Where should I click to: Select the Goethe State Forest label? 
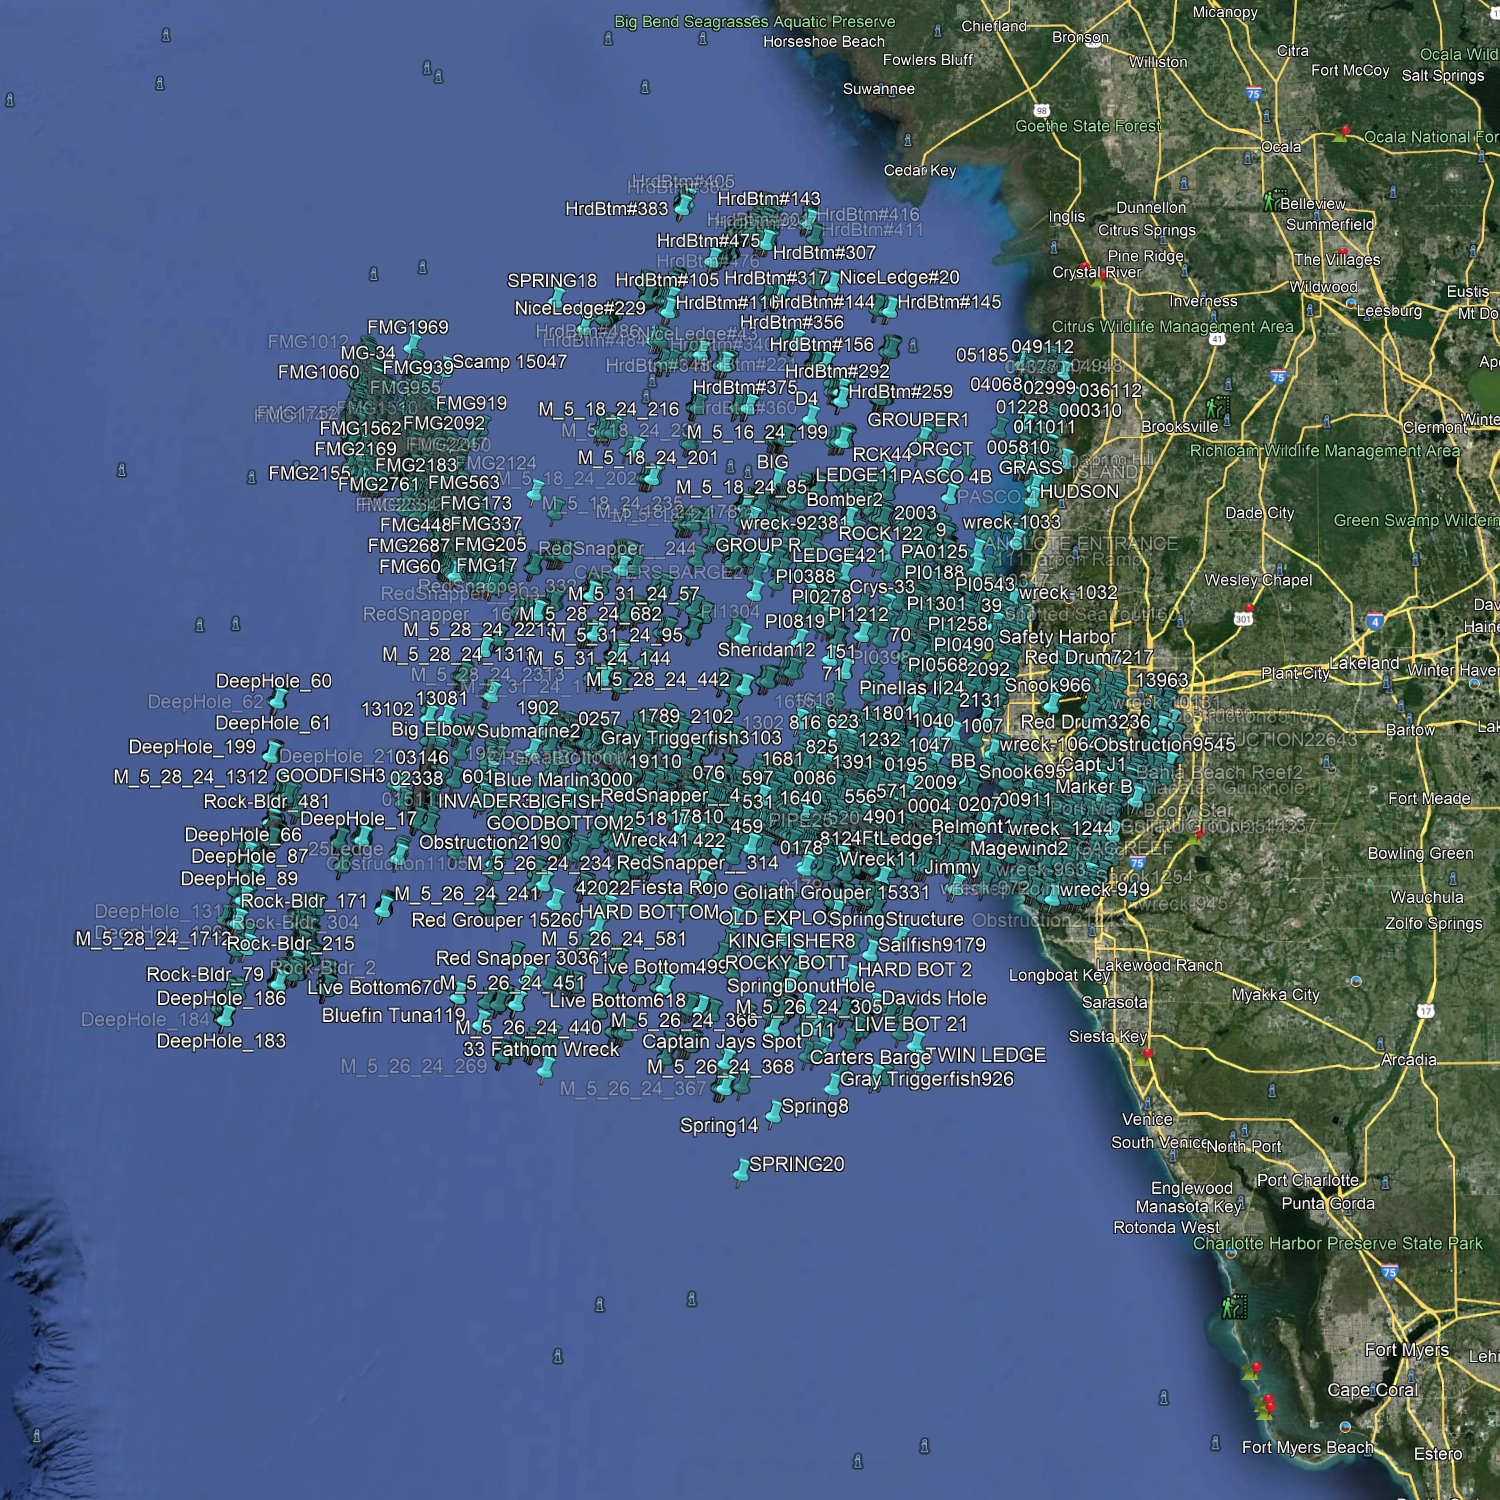click(1087, 126)
